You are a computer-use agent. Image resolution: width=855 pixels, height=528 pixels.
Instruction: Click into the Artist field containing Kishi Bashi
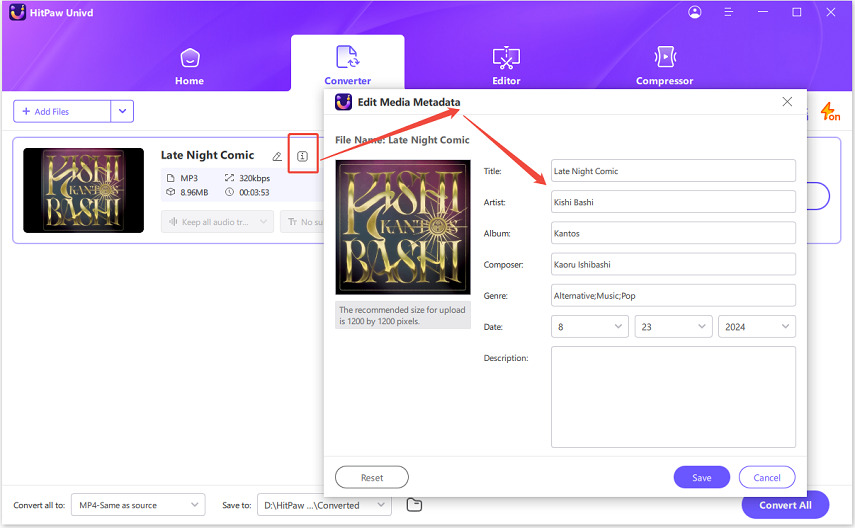coord(673,202)
